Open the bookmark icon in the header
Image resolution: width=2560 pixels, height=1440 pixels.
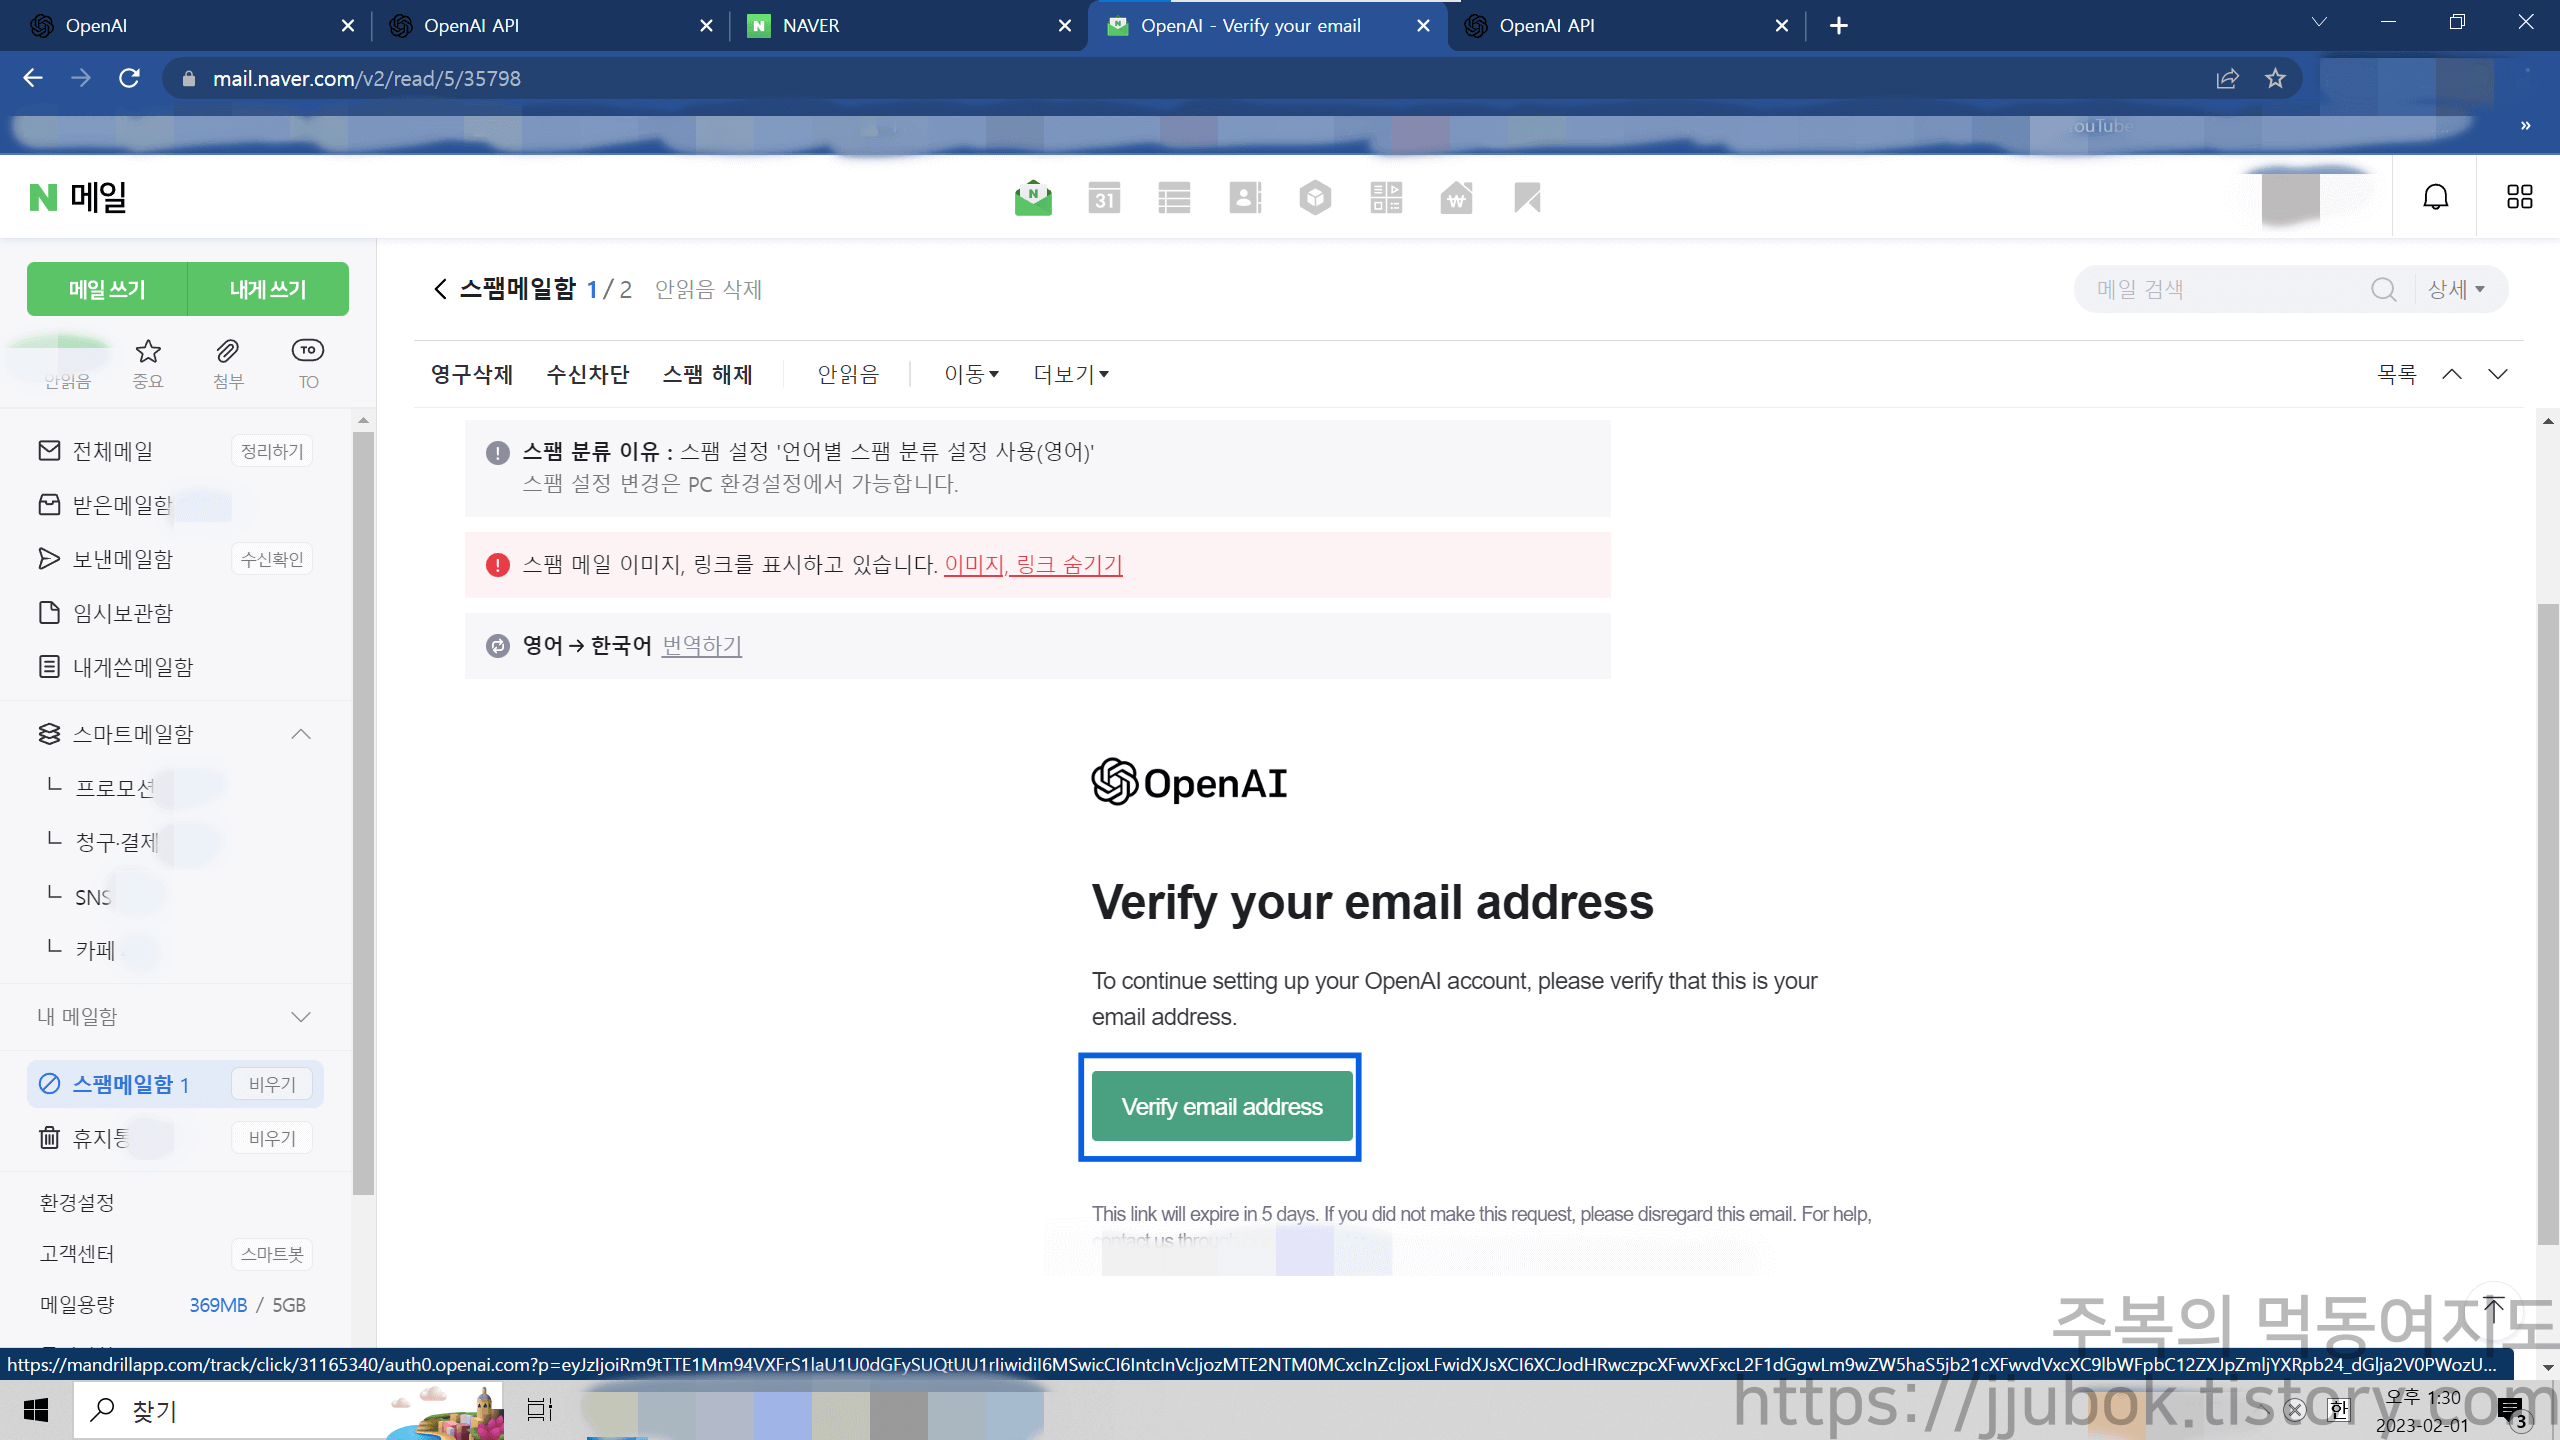1526,197
